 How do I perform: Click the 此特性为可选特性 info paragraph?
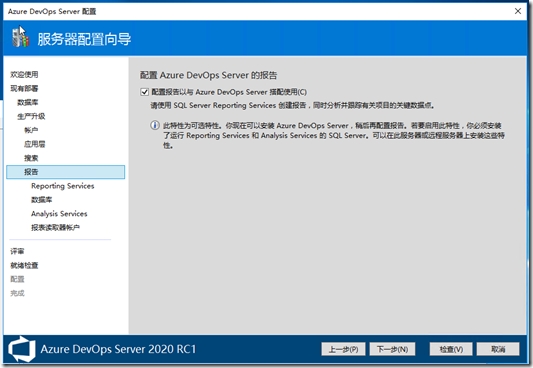[x=334, y=136]
